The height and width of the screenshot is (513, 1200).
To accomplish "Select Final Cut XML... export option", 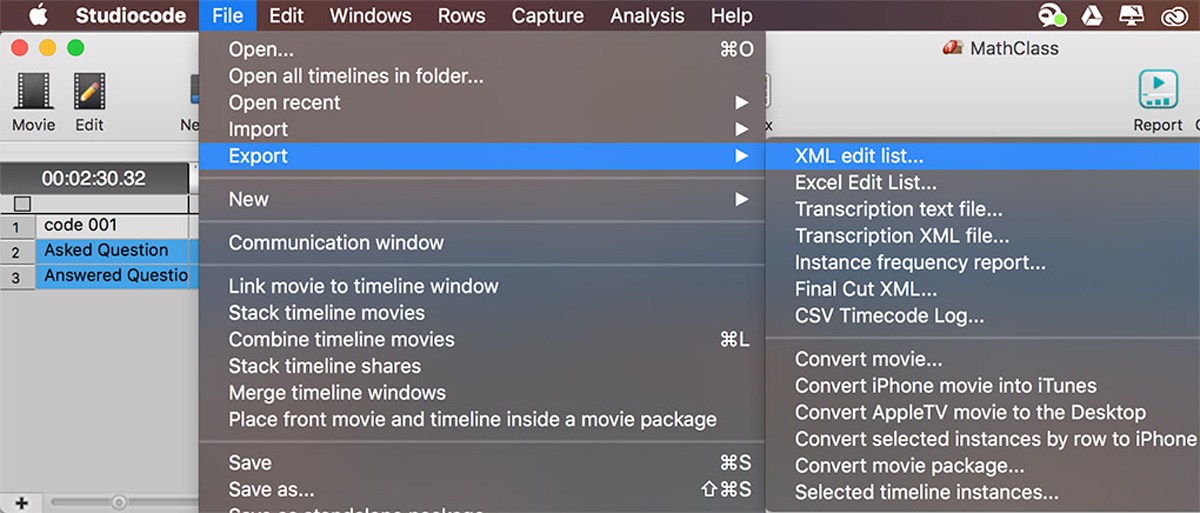I will click(x=982, y=289).
